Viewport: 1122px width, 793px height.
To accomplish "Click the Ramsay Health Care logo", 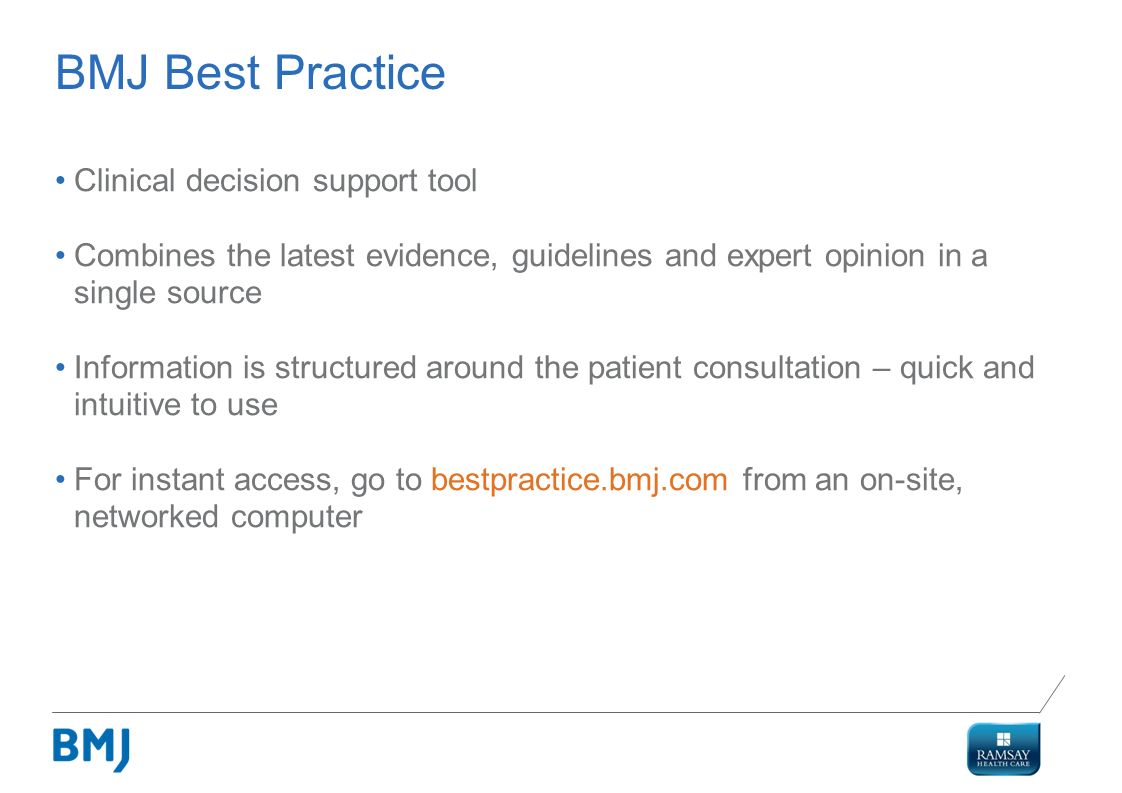I will (x=1003, y=749).
